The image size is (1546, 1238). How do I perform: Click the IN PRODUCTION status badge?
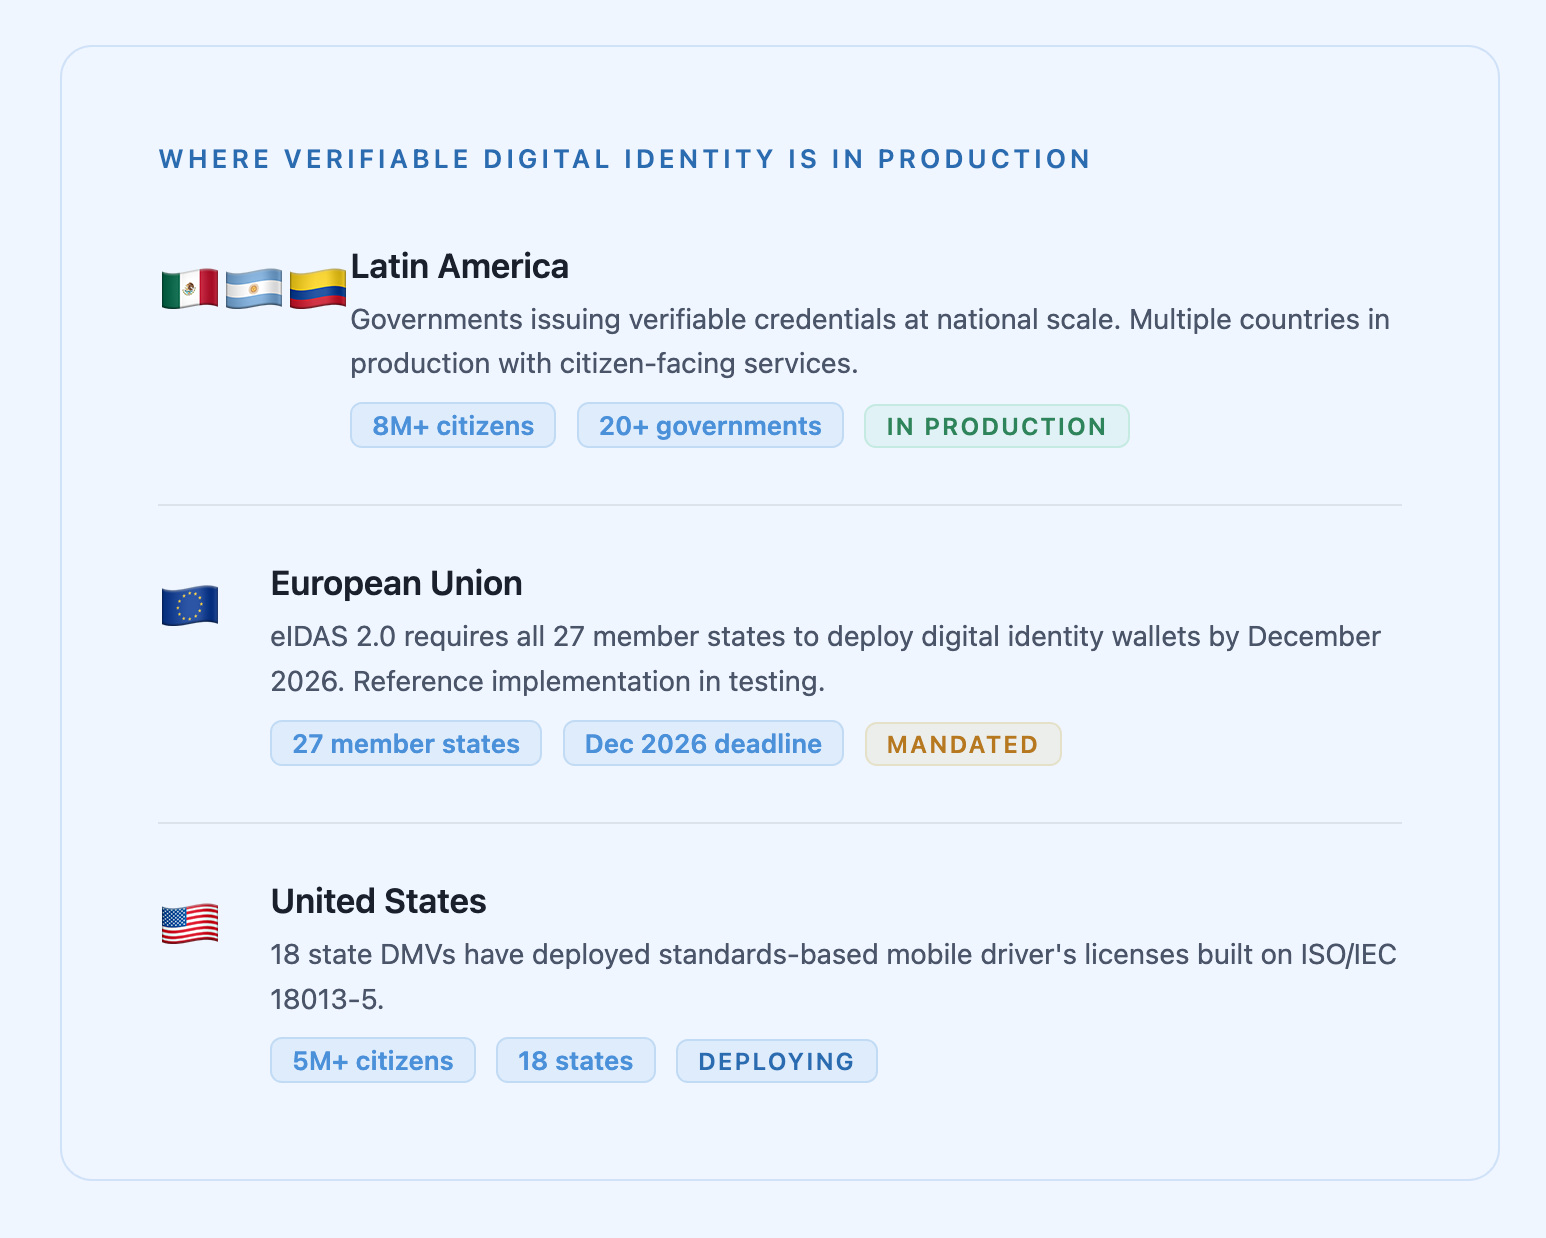pyautogui.click(x=997, y=427)
